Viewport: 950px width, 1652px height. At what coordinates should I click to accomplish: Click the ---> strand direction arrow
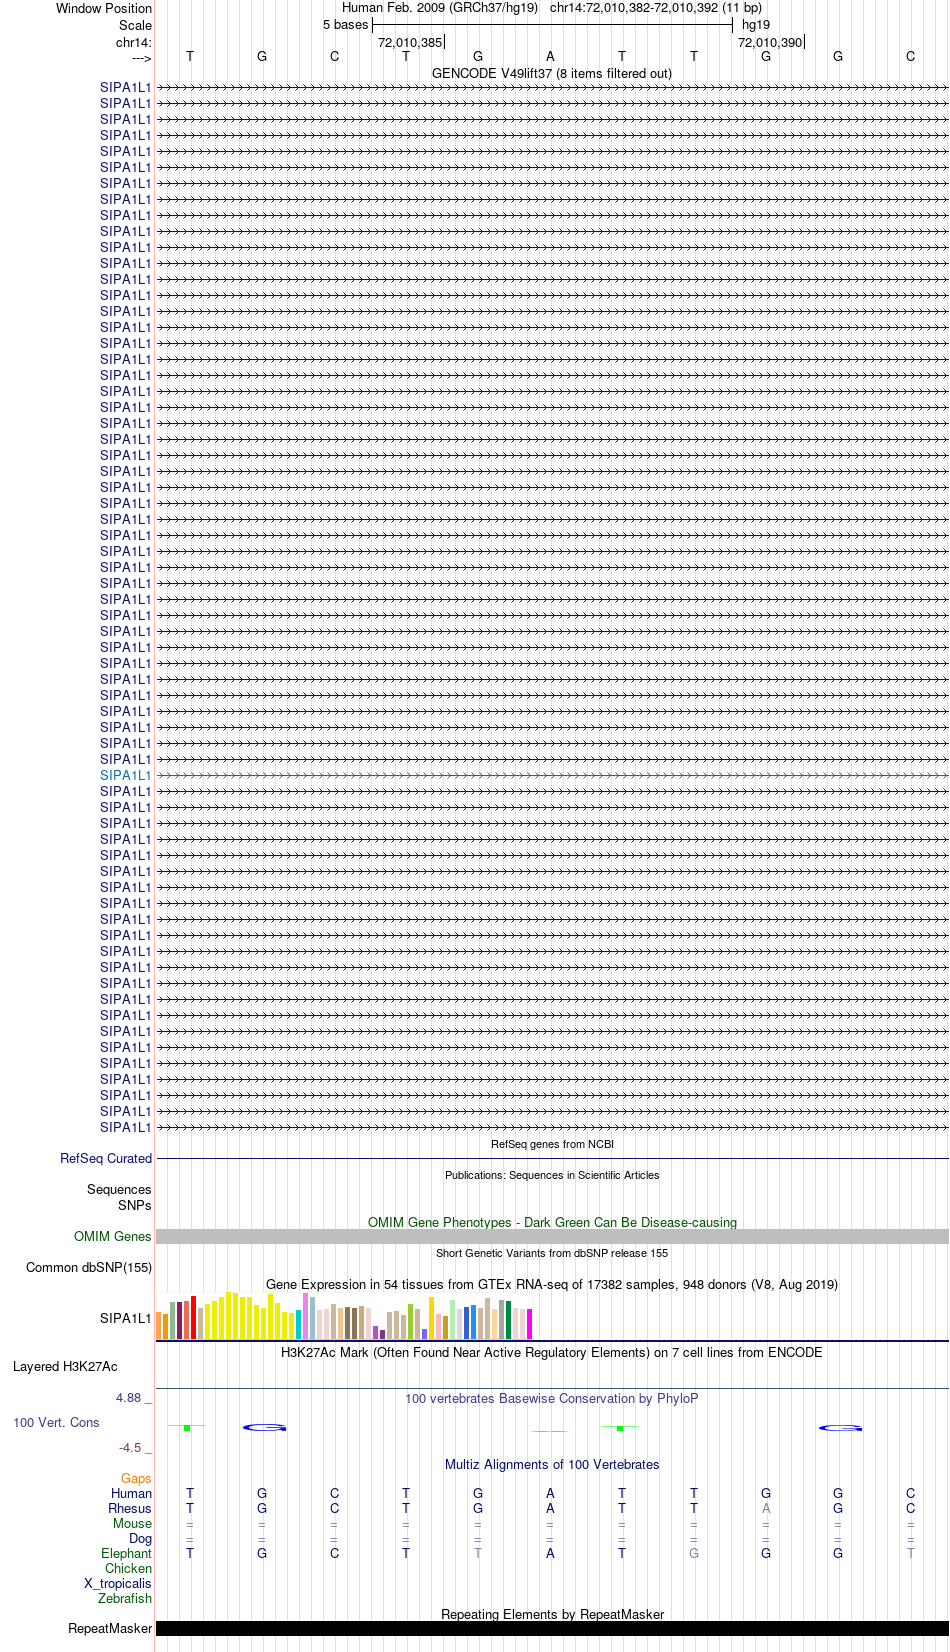[141, 58]
